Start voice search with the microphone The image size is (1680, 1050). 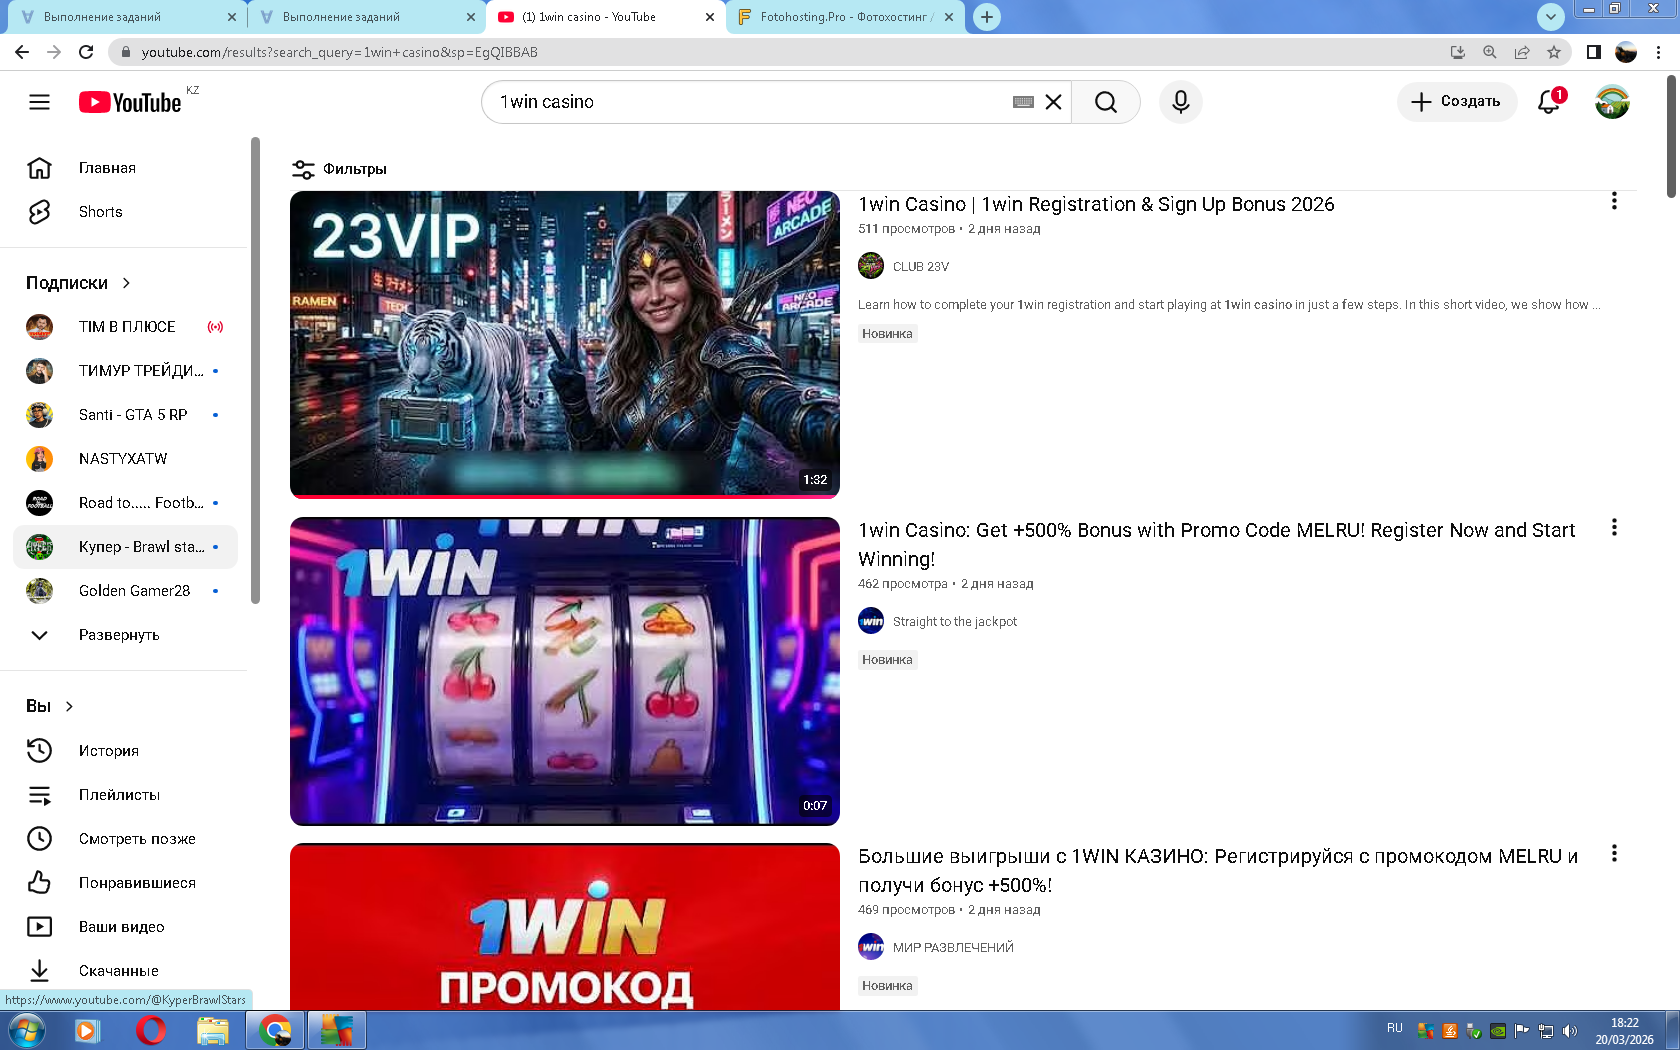[1180, 102]
